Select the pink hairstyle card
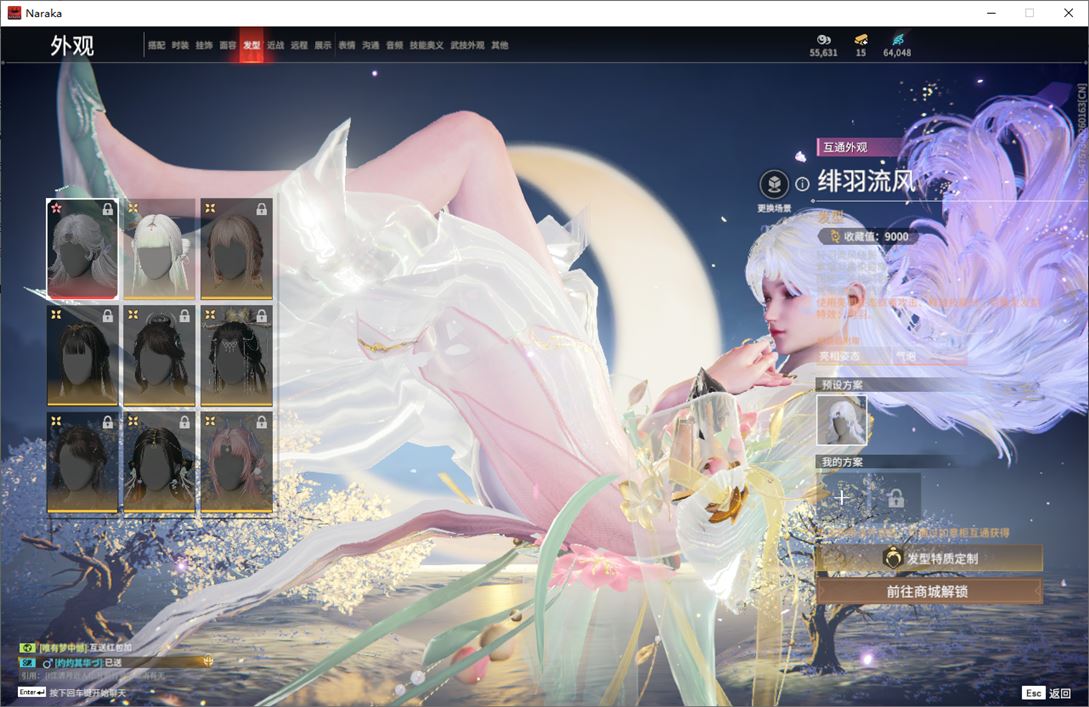1089x707 pixels. tap(236, 463)
